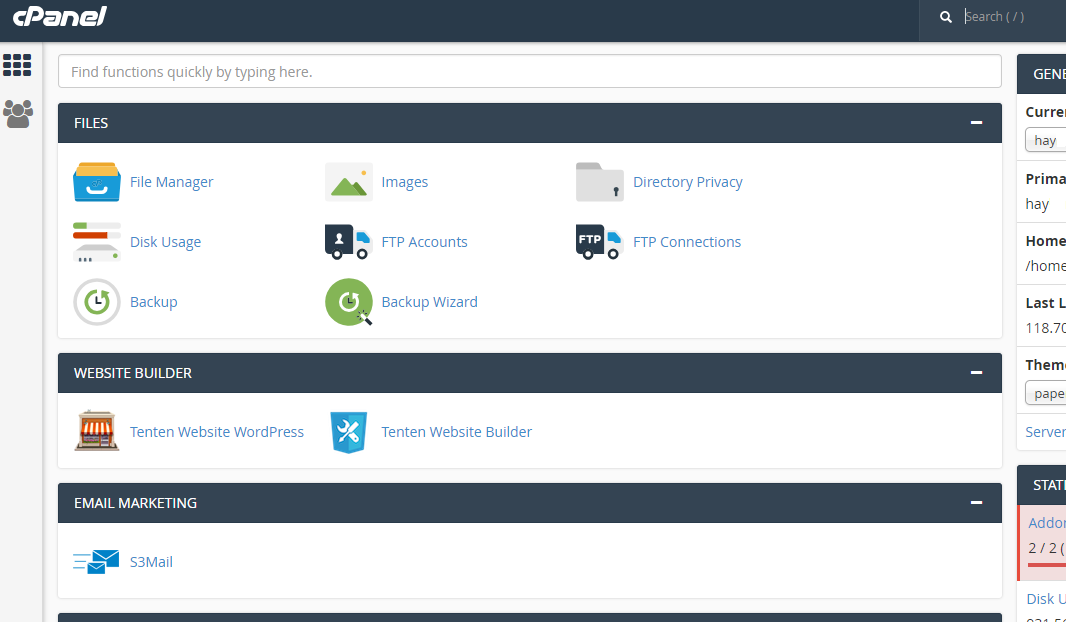Focus the top bar Search field

pyautogui.click(x=1012, y=17)
